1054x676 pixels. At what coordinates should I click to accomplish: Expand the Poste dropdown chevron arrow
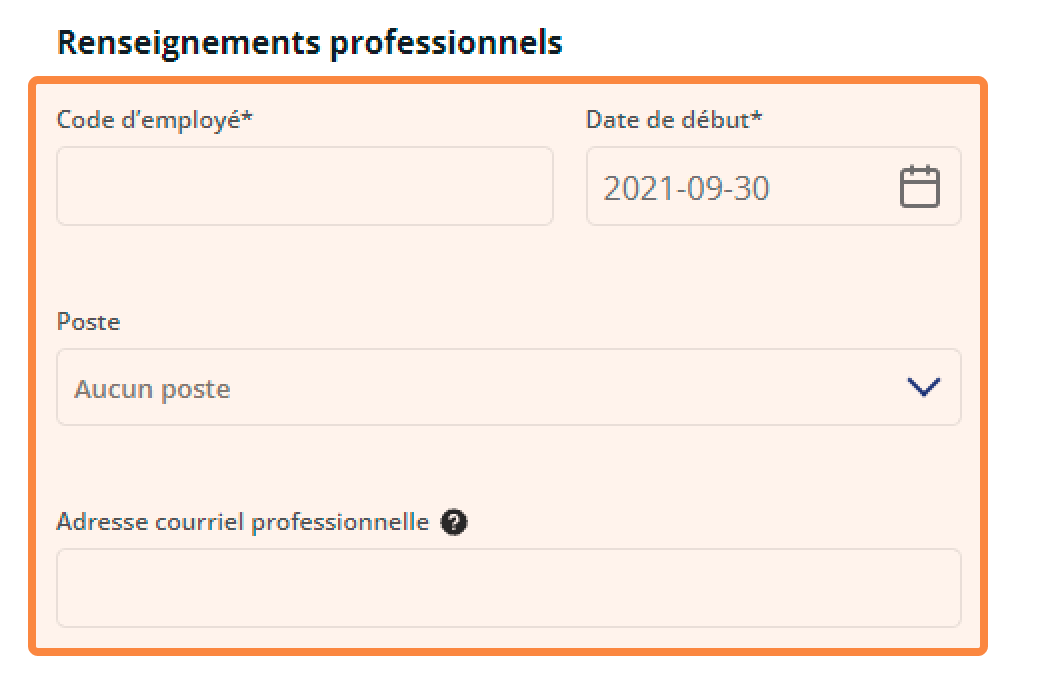point(924,387)
